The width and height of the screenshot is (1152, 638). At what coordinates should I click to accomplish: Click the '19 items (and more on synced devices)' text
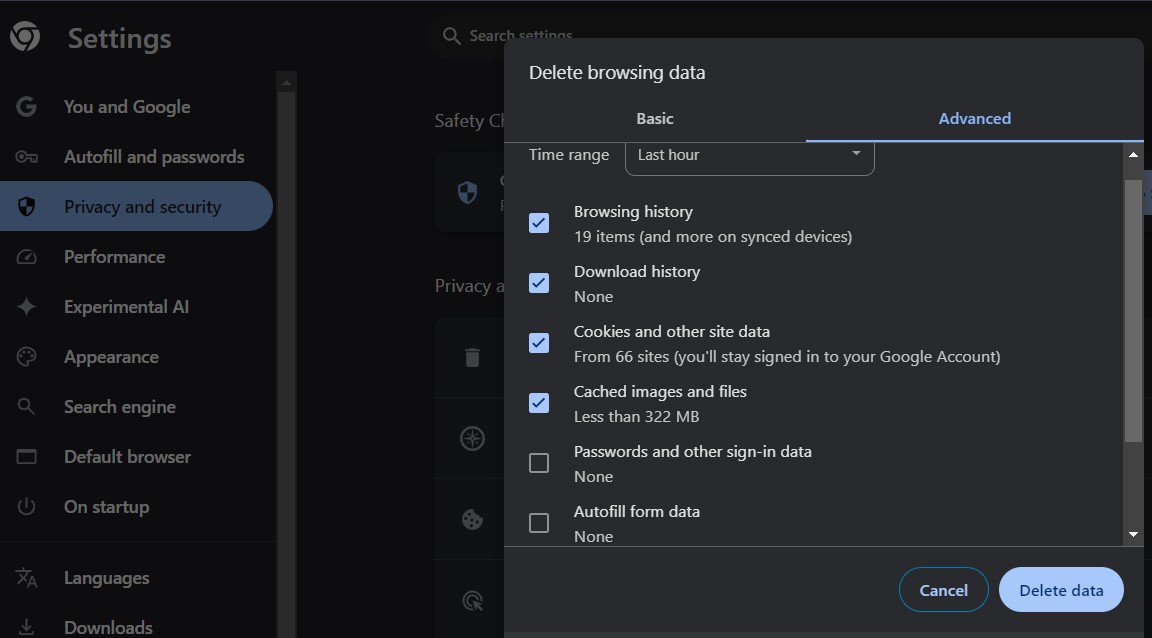(x=713, y=237)
